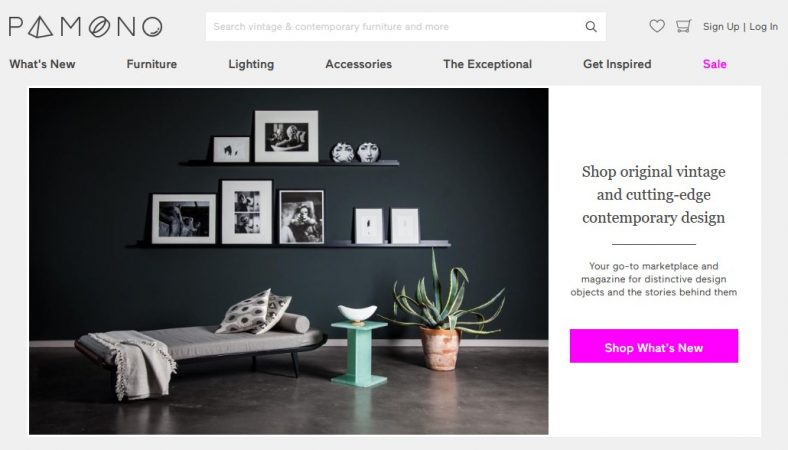Click the mint green side table in image

359,354
